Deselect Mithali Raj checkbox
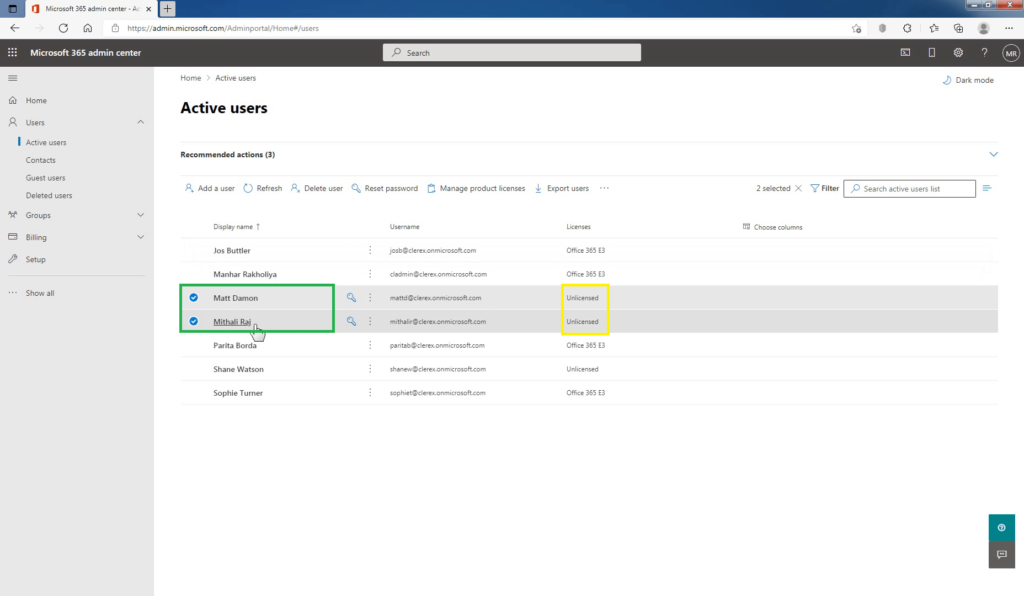 click(193, 321)
